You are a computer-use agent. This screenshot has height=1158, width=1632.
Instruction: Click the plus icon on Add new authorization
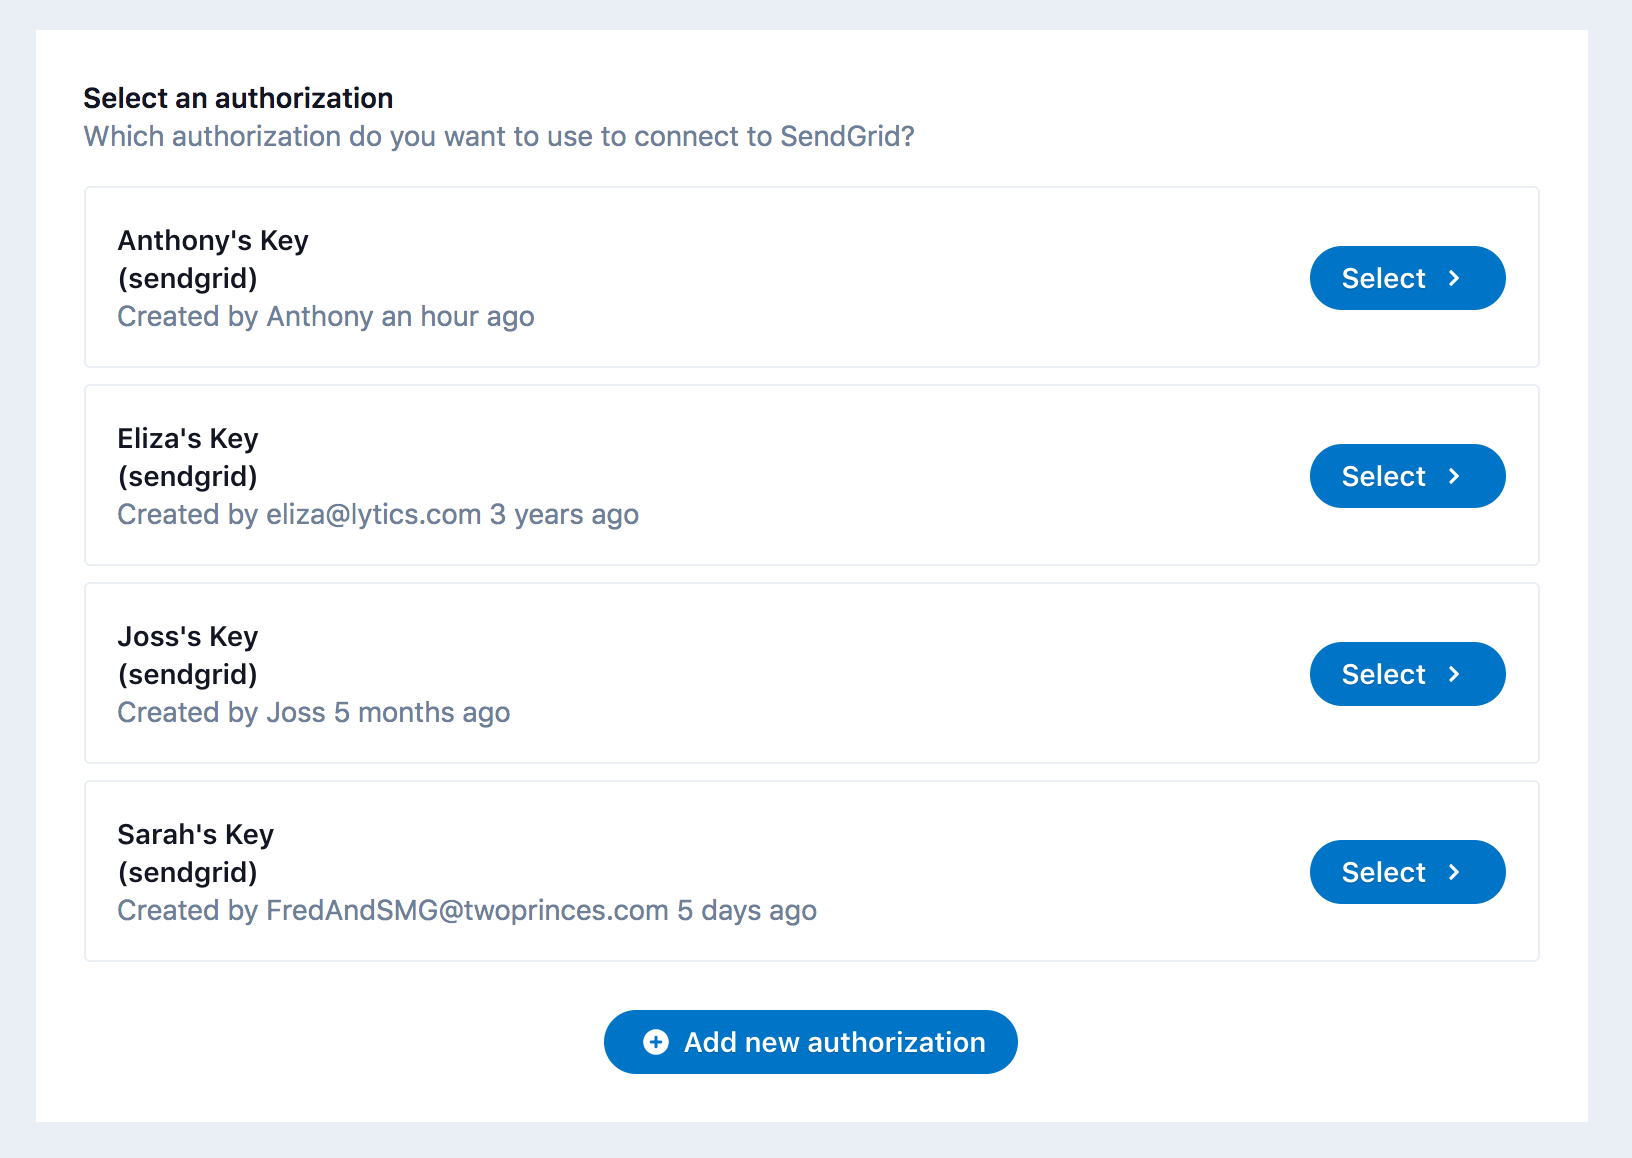pyautogui.click(x=656, y=1042)
